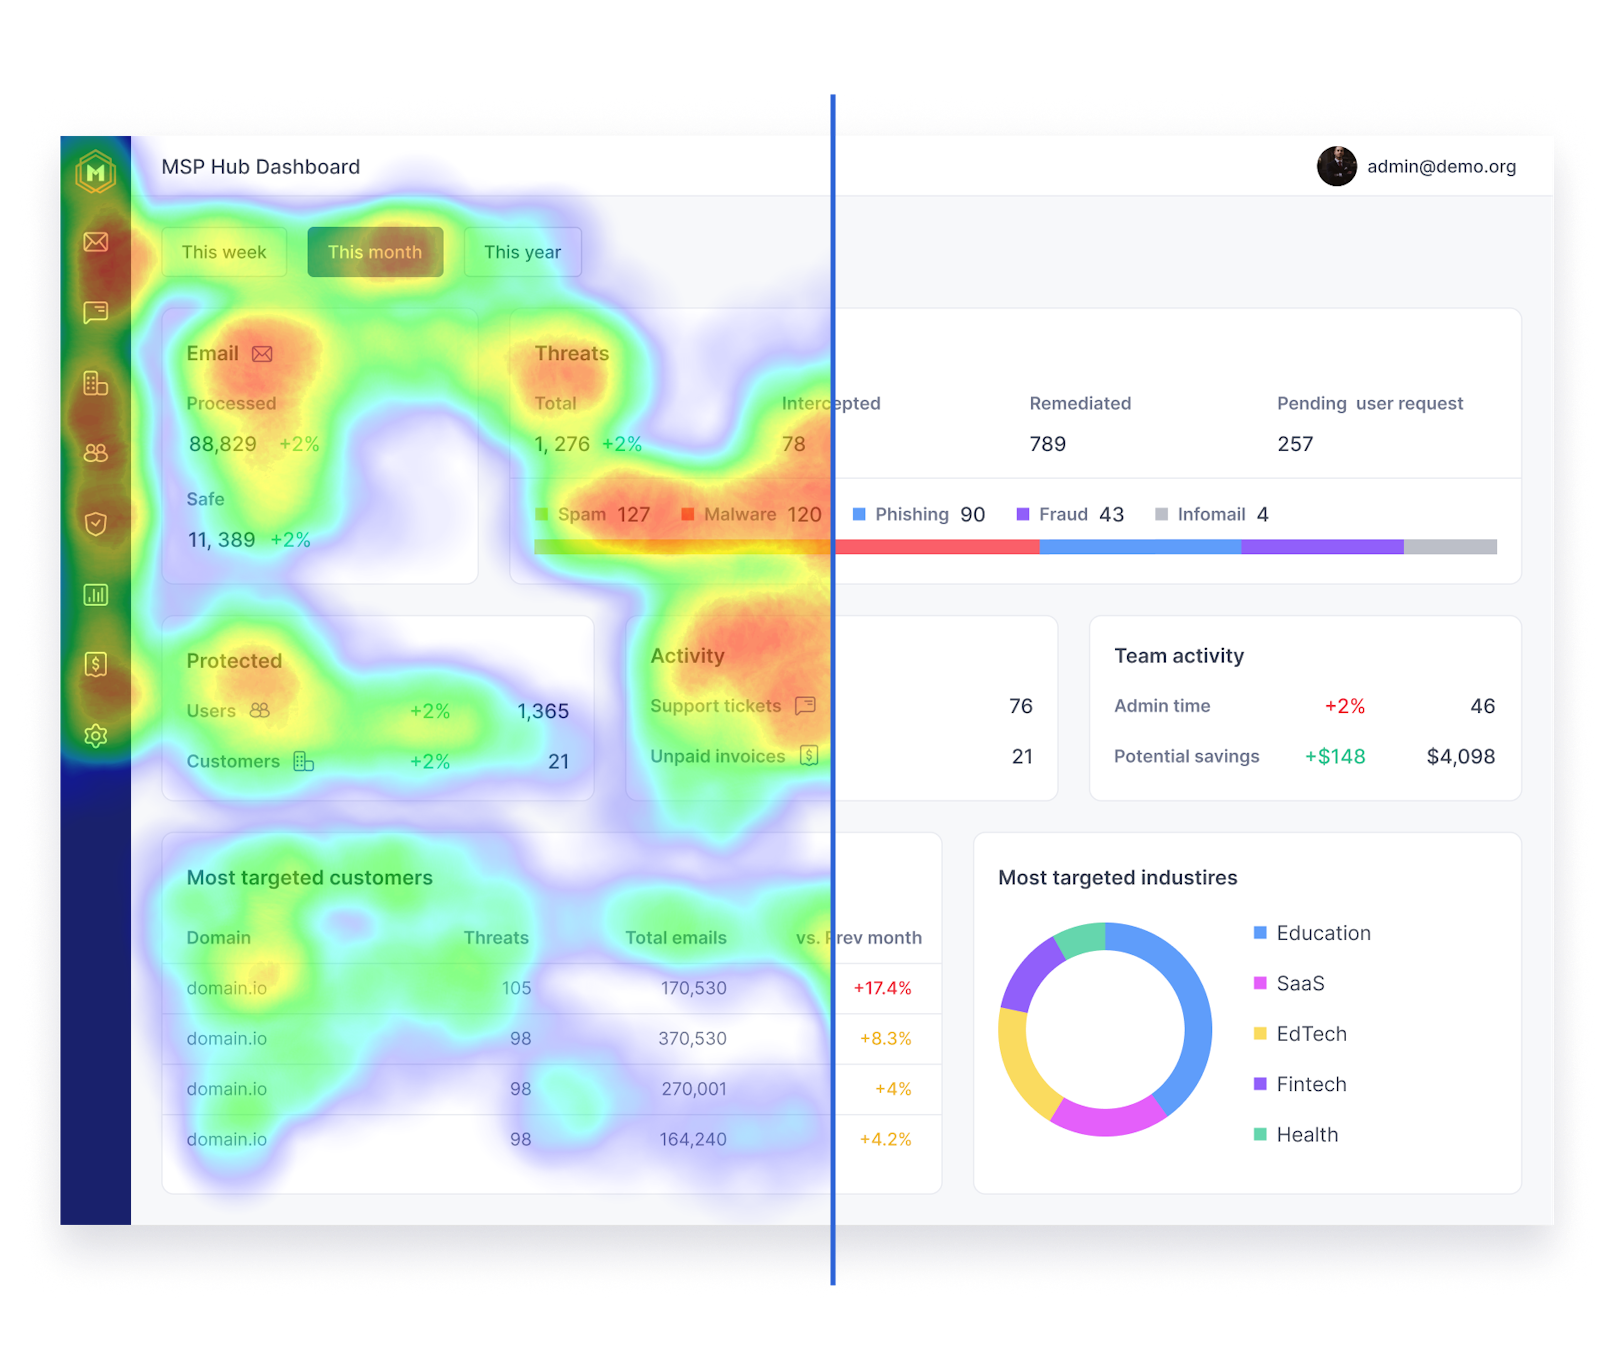Open the first domain.io customer link
Screen dimensions: 1614x1361
226,988
